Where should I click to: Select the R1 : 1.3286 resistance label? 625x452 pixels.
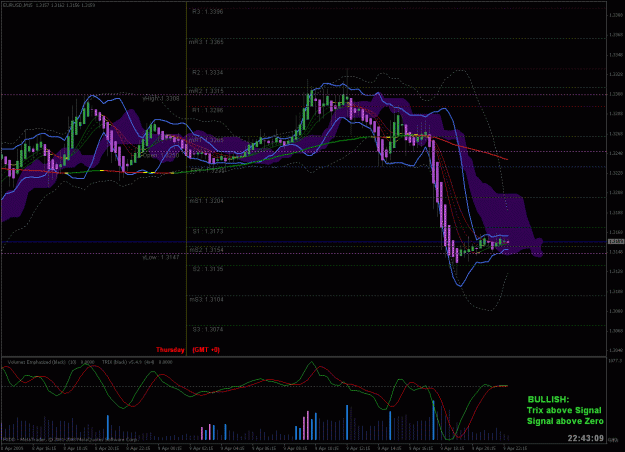click(x=208, y=110)
